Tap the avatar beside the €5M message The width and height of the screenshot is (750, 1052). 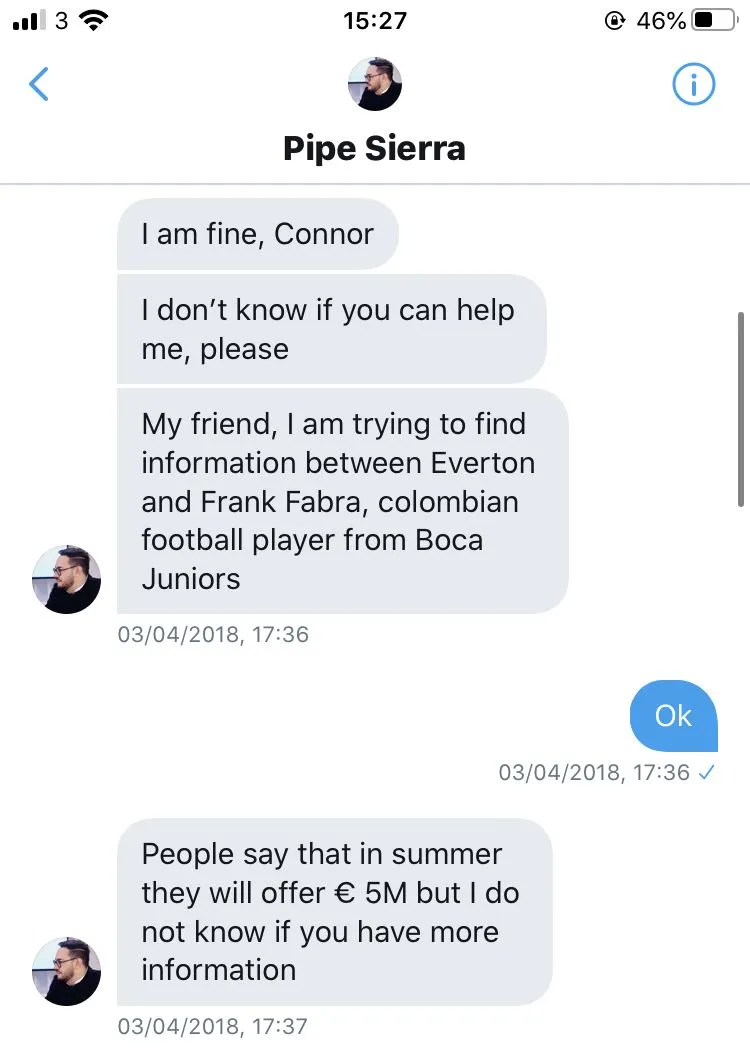pos(67,971)
